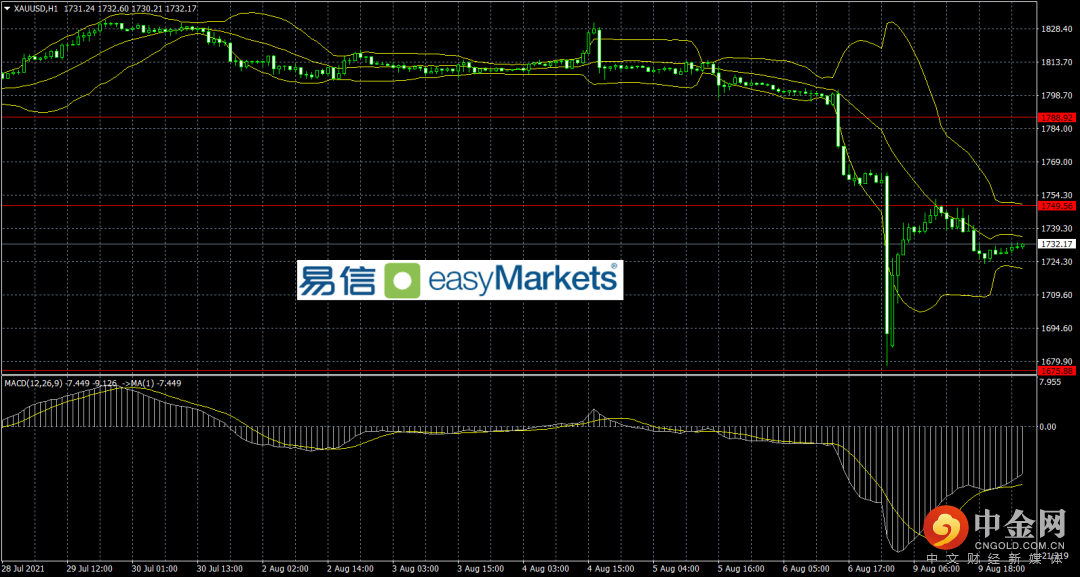Click the 5 Aug 16:00 time label
The width and height of the screenshot is (1080, 577).
tap(743, 570)
